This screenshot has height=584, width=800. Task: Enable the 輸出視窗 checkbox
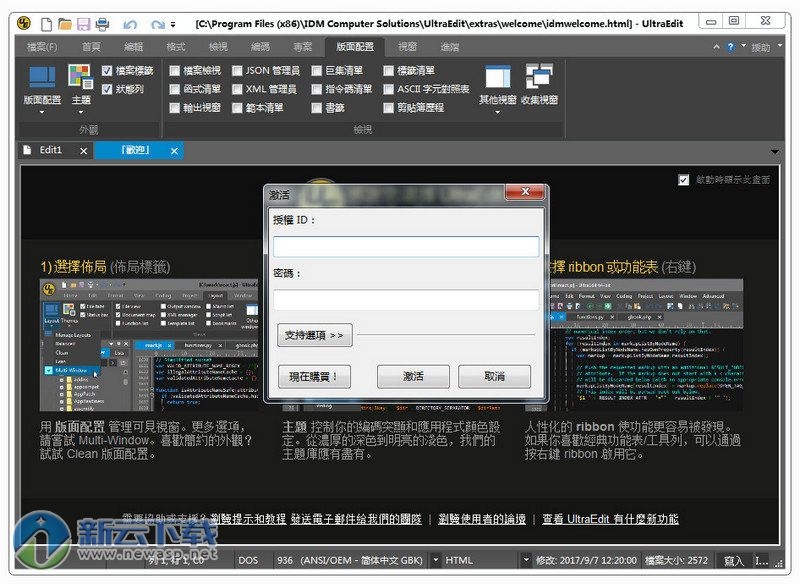pyautogui.click(x=175, y=108)
